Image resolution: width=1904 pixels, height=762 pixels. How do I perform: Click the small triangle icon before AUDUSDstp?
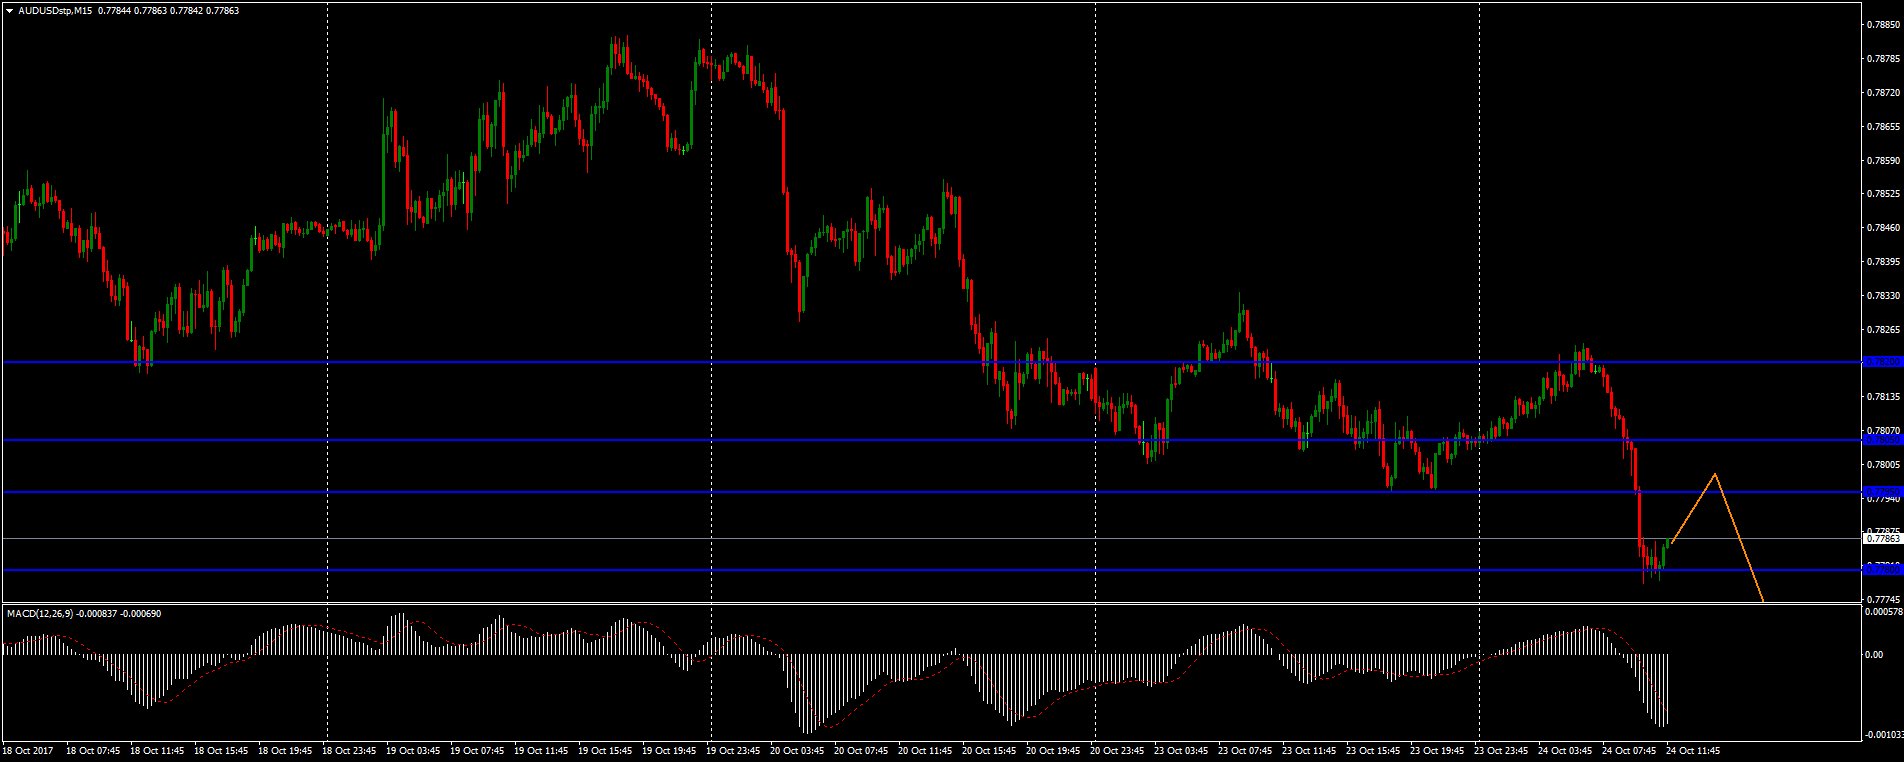(x=9, y=10)
